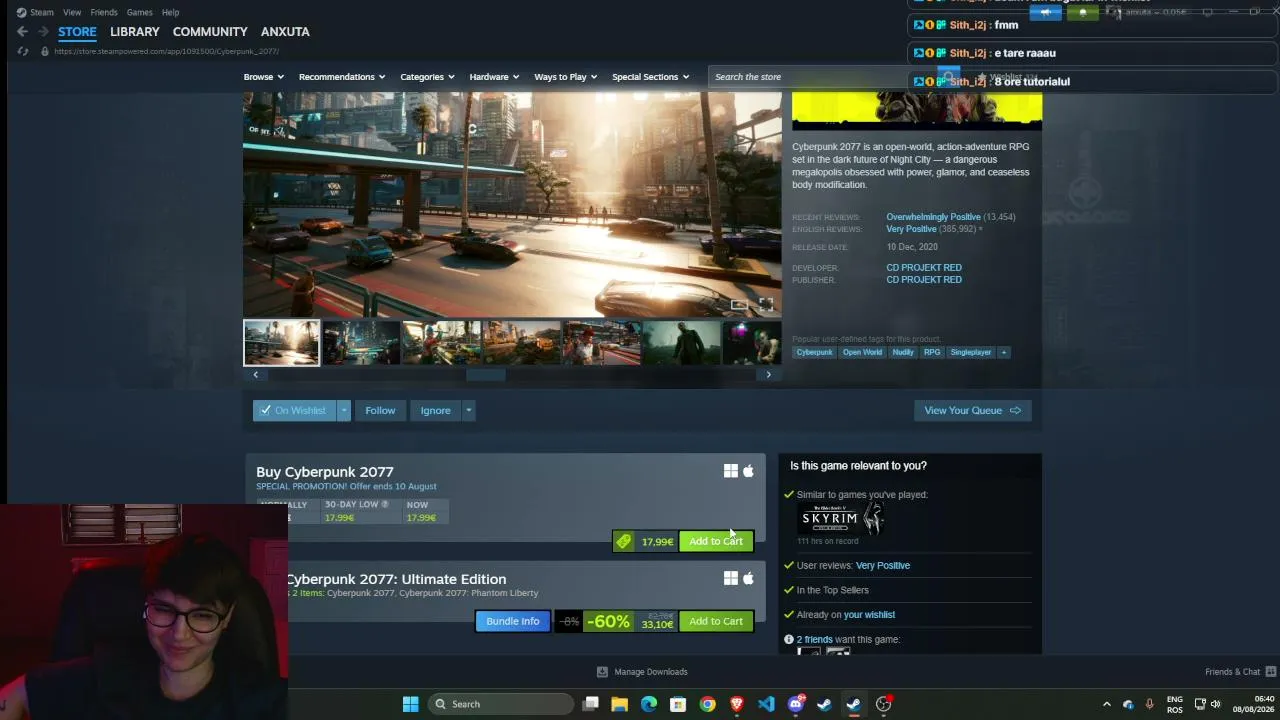Open Windows Start menu
Image resolution: width=1280 pixels, height=720 pixels.
point(410,704)
